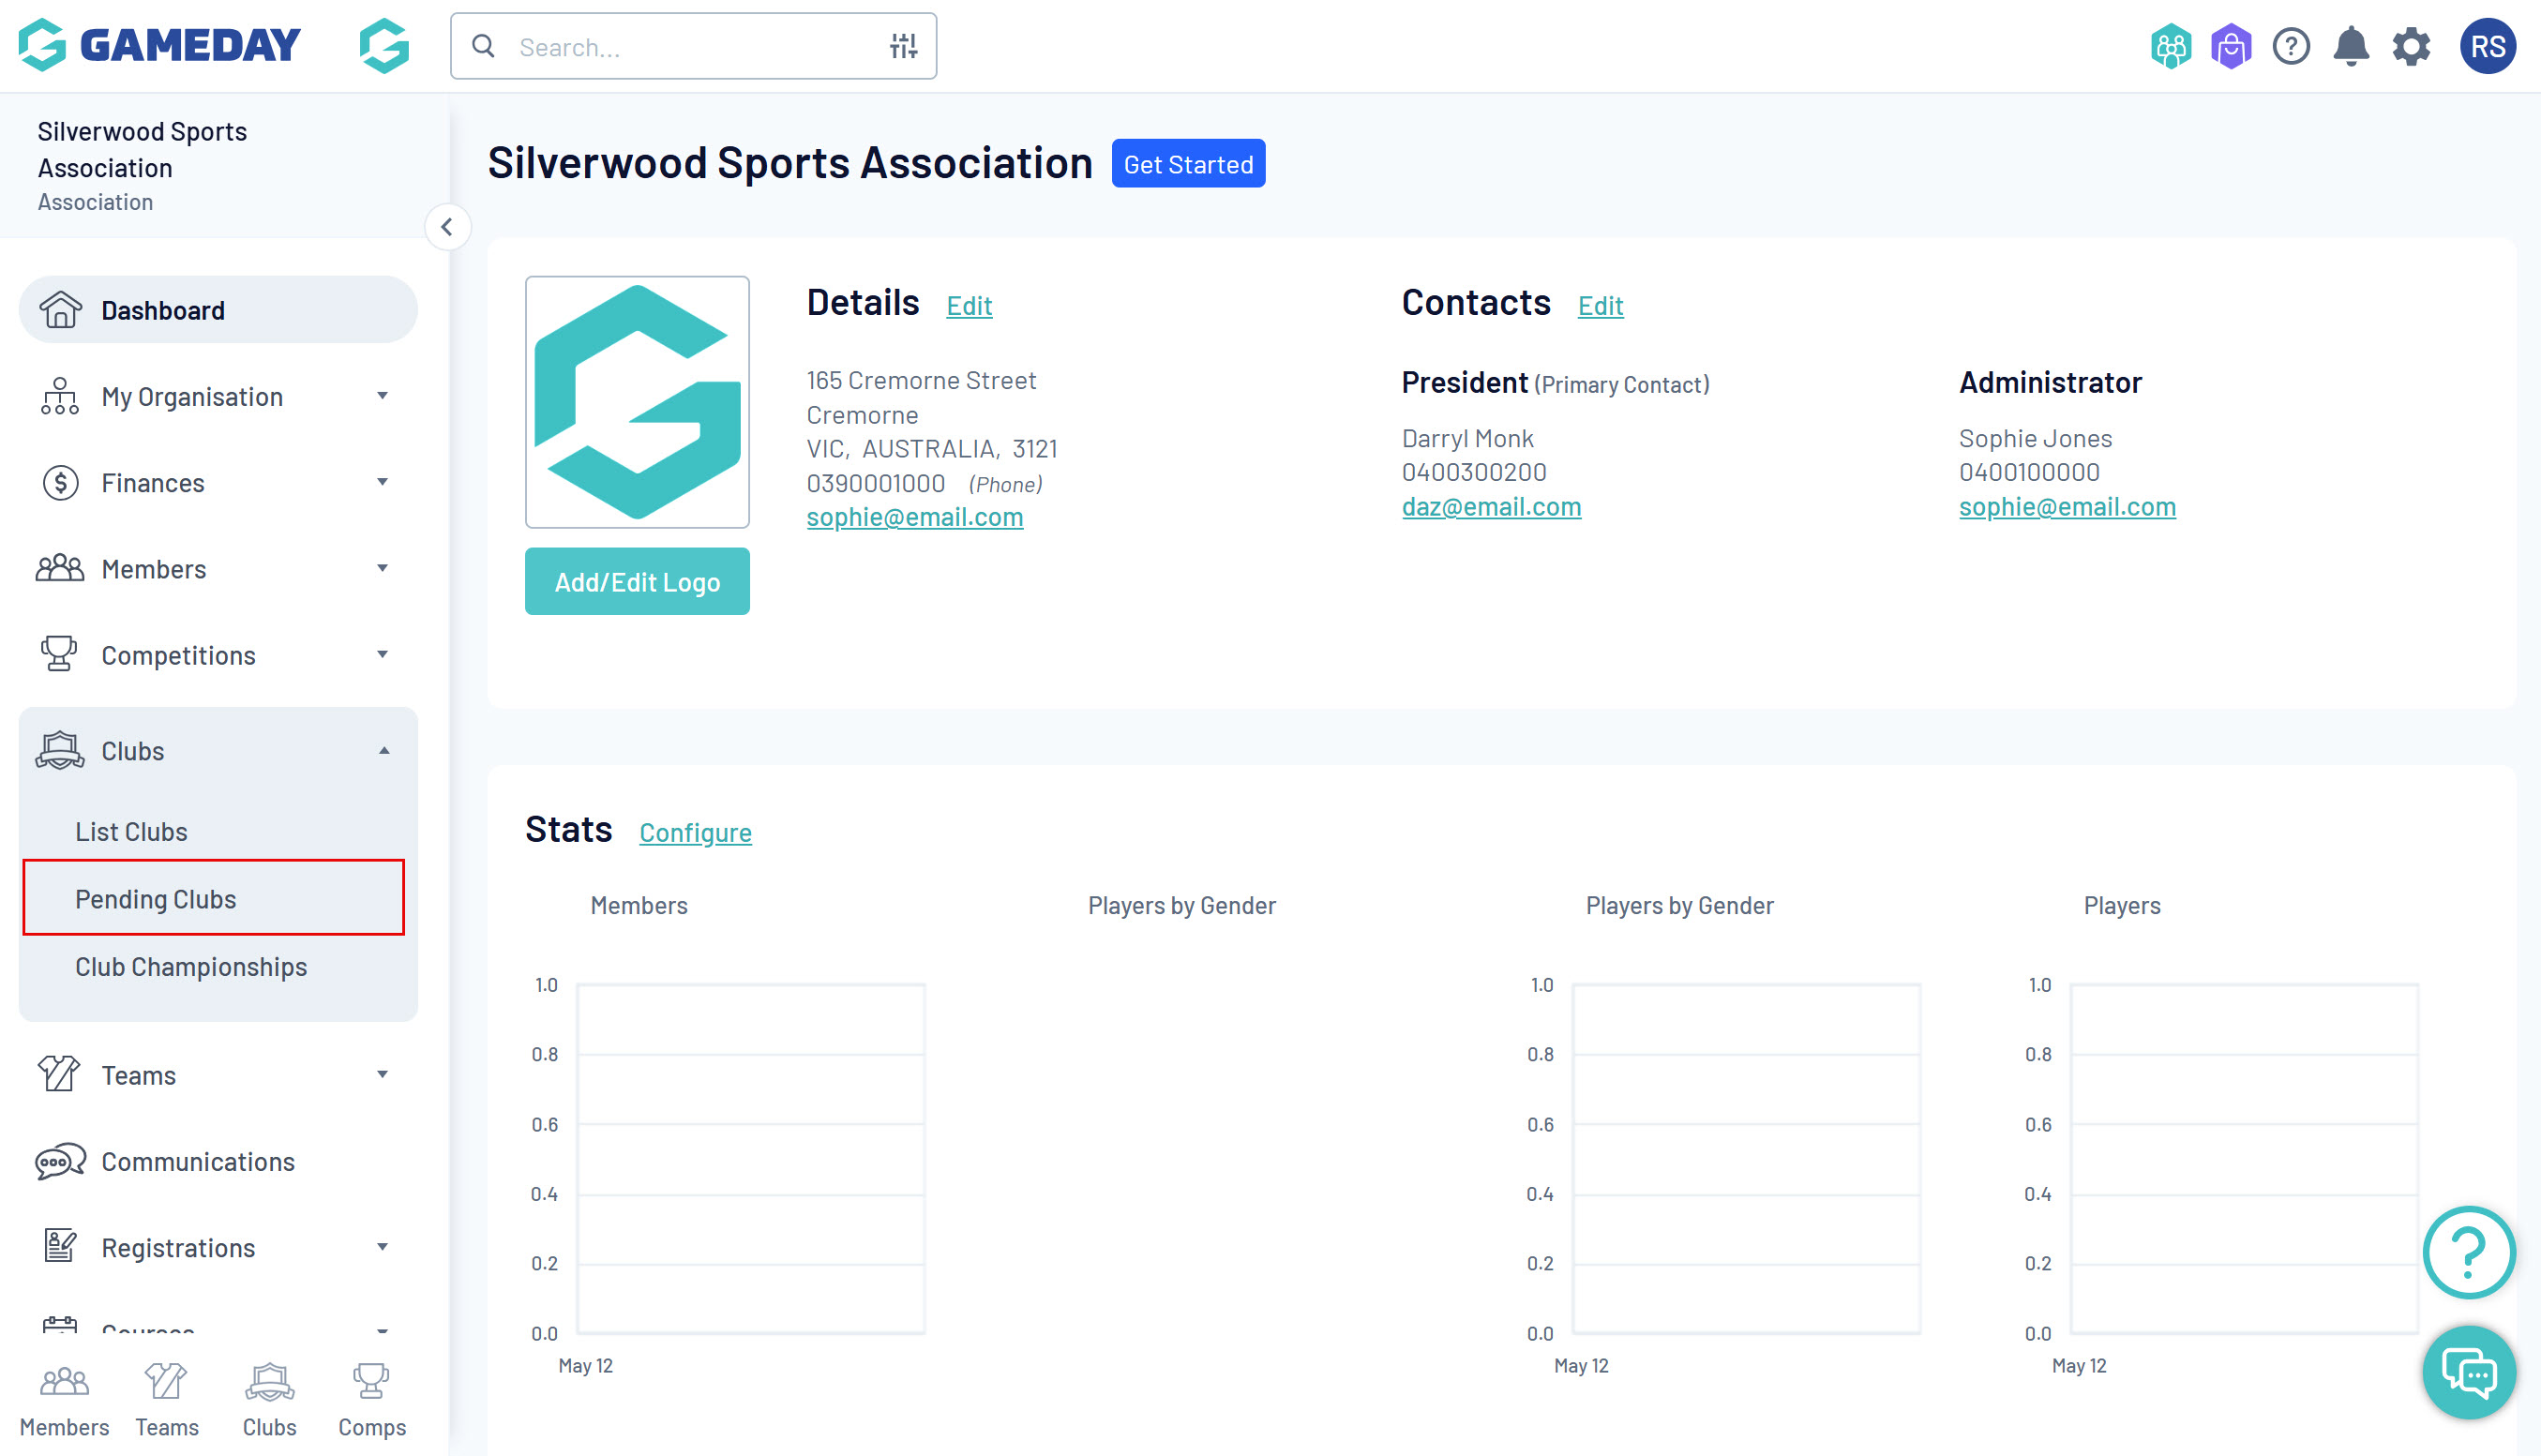Viewport: 2541px width, 1456px height.
Task: Expand the Competitions menu
Action: pyautogui.click(x=218, y=655)
